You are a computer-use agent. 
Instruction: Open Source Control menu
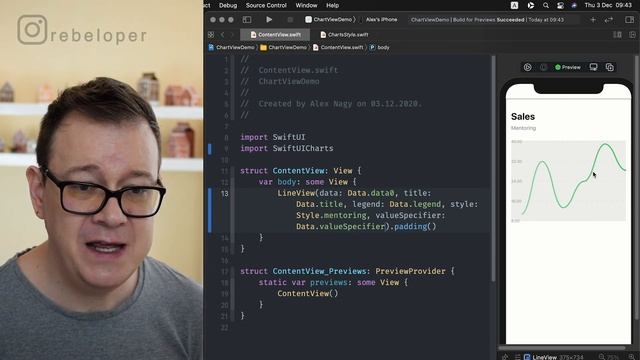(266, 5)
